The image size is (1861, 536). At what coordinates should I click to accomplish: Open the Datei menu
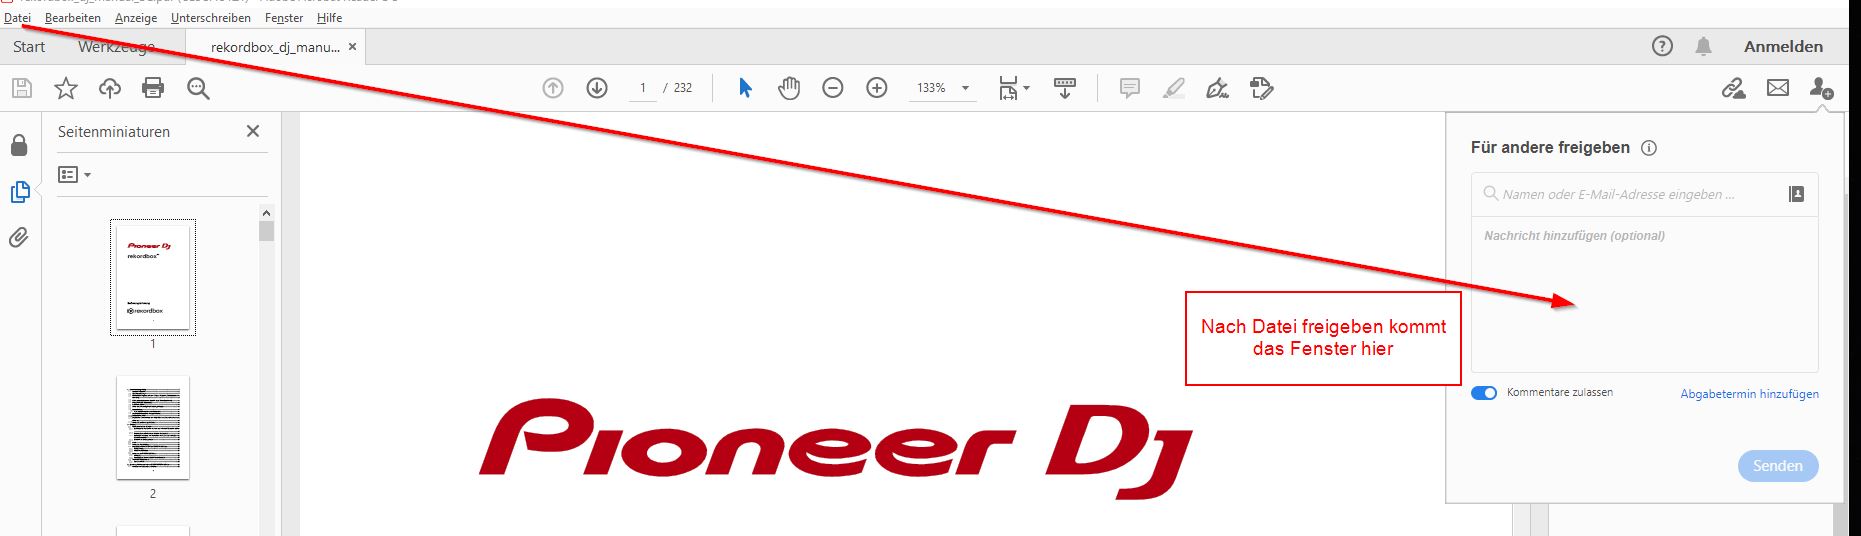[17, 18]
